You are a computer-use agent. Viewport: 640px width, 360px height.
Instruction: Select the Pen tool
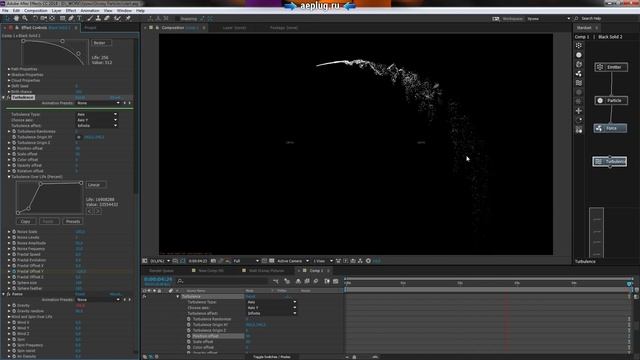71,18
